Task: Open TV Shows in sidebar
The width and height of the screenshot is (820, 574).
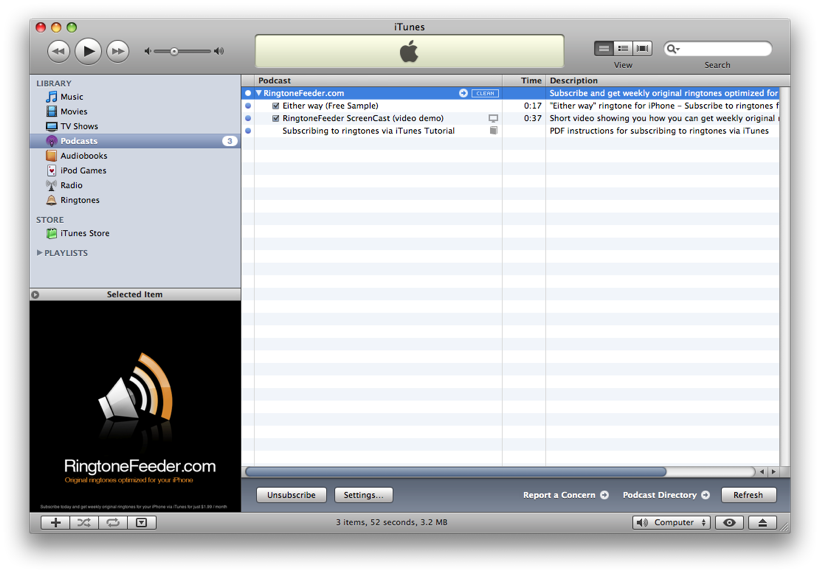Action: [79, 126]
